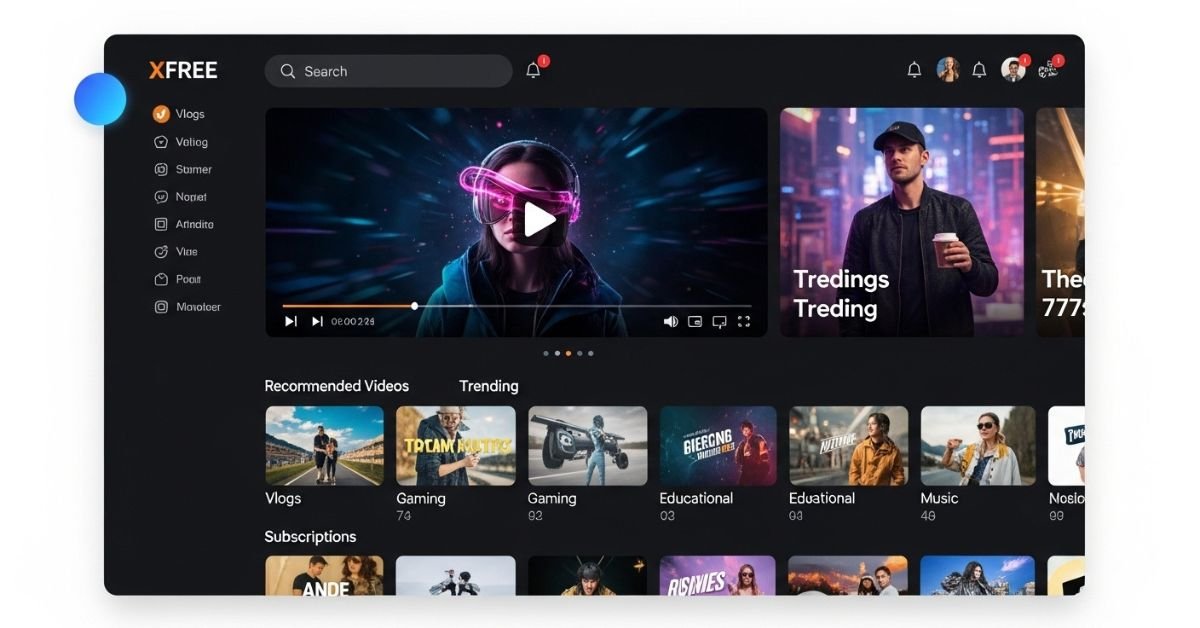The width and height of the screenshot is (1200, 628).
Task: Open the XFREE logo home link
Action: click(183, 70)
